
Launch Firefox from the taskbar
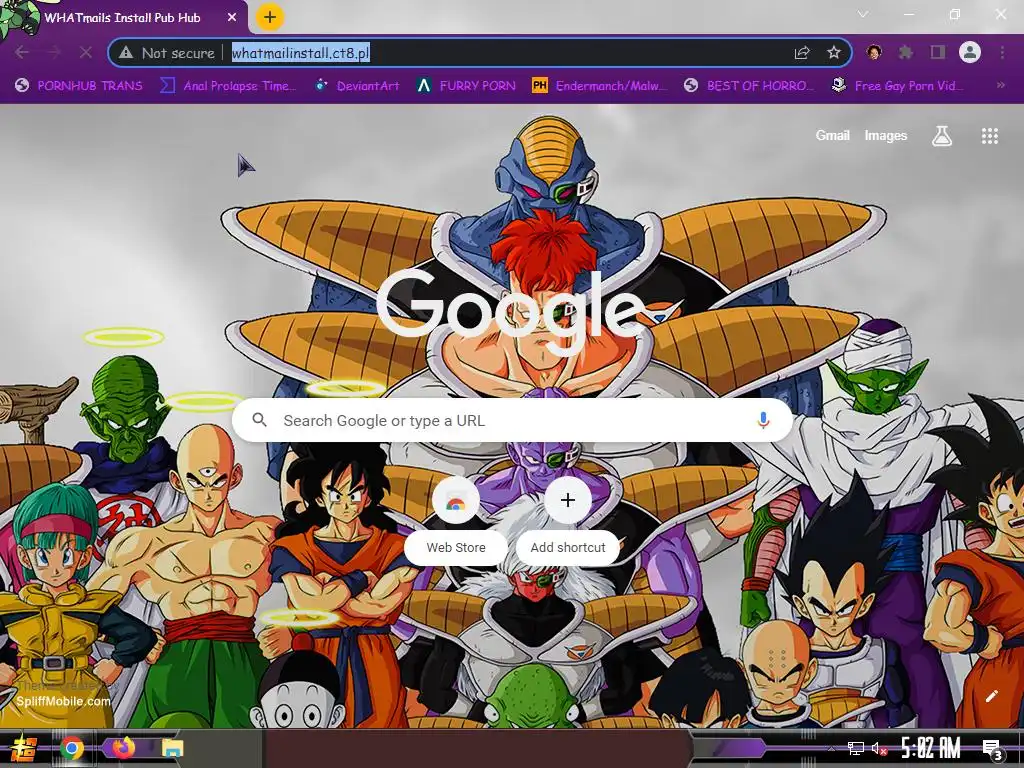click(x=123, y=748)
